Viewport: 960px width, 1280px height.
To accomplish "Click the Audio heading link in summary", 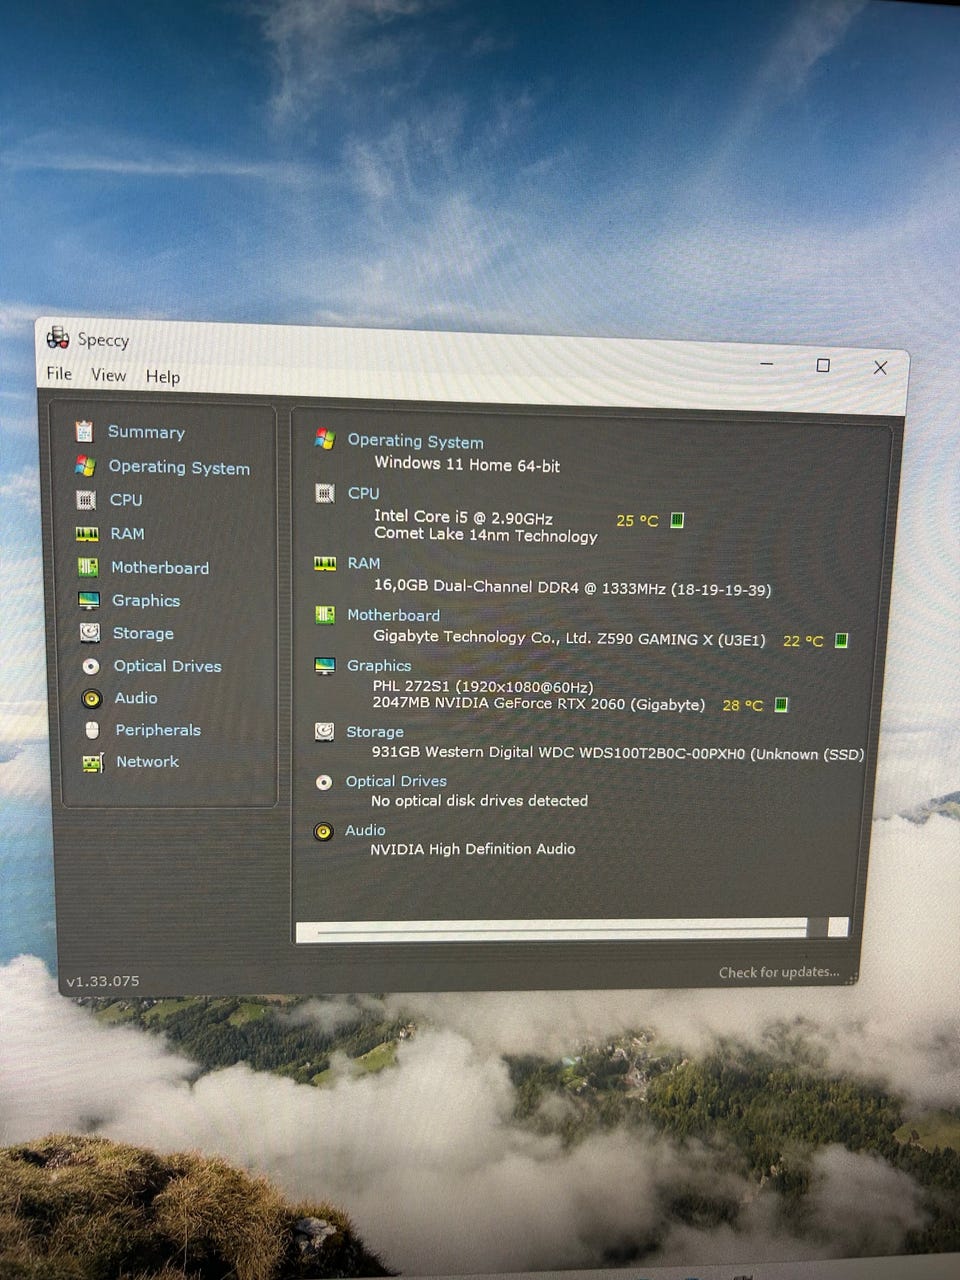I will click(x=365, y=830).
